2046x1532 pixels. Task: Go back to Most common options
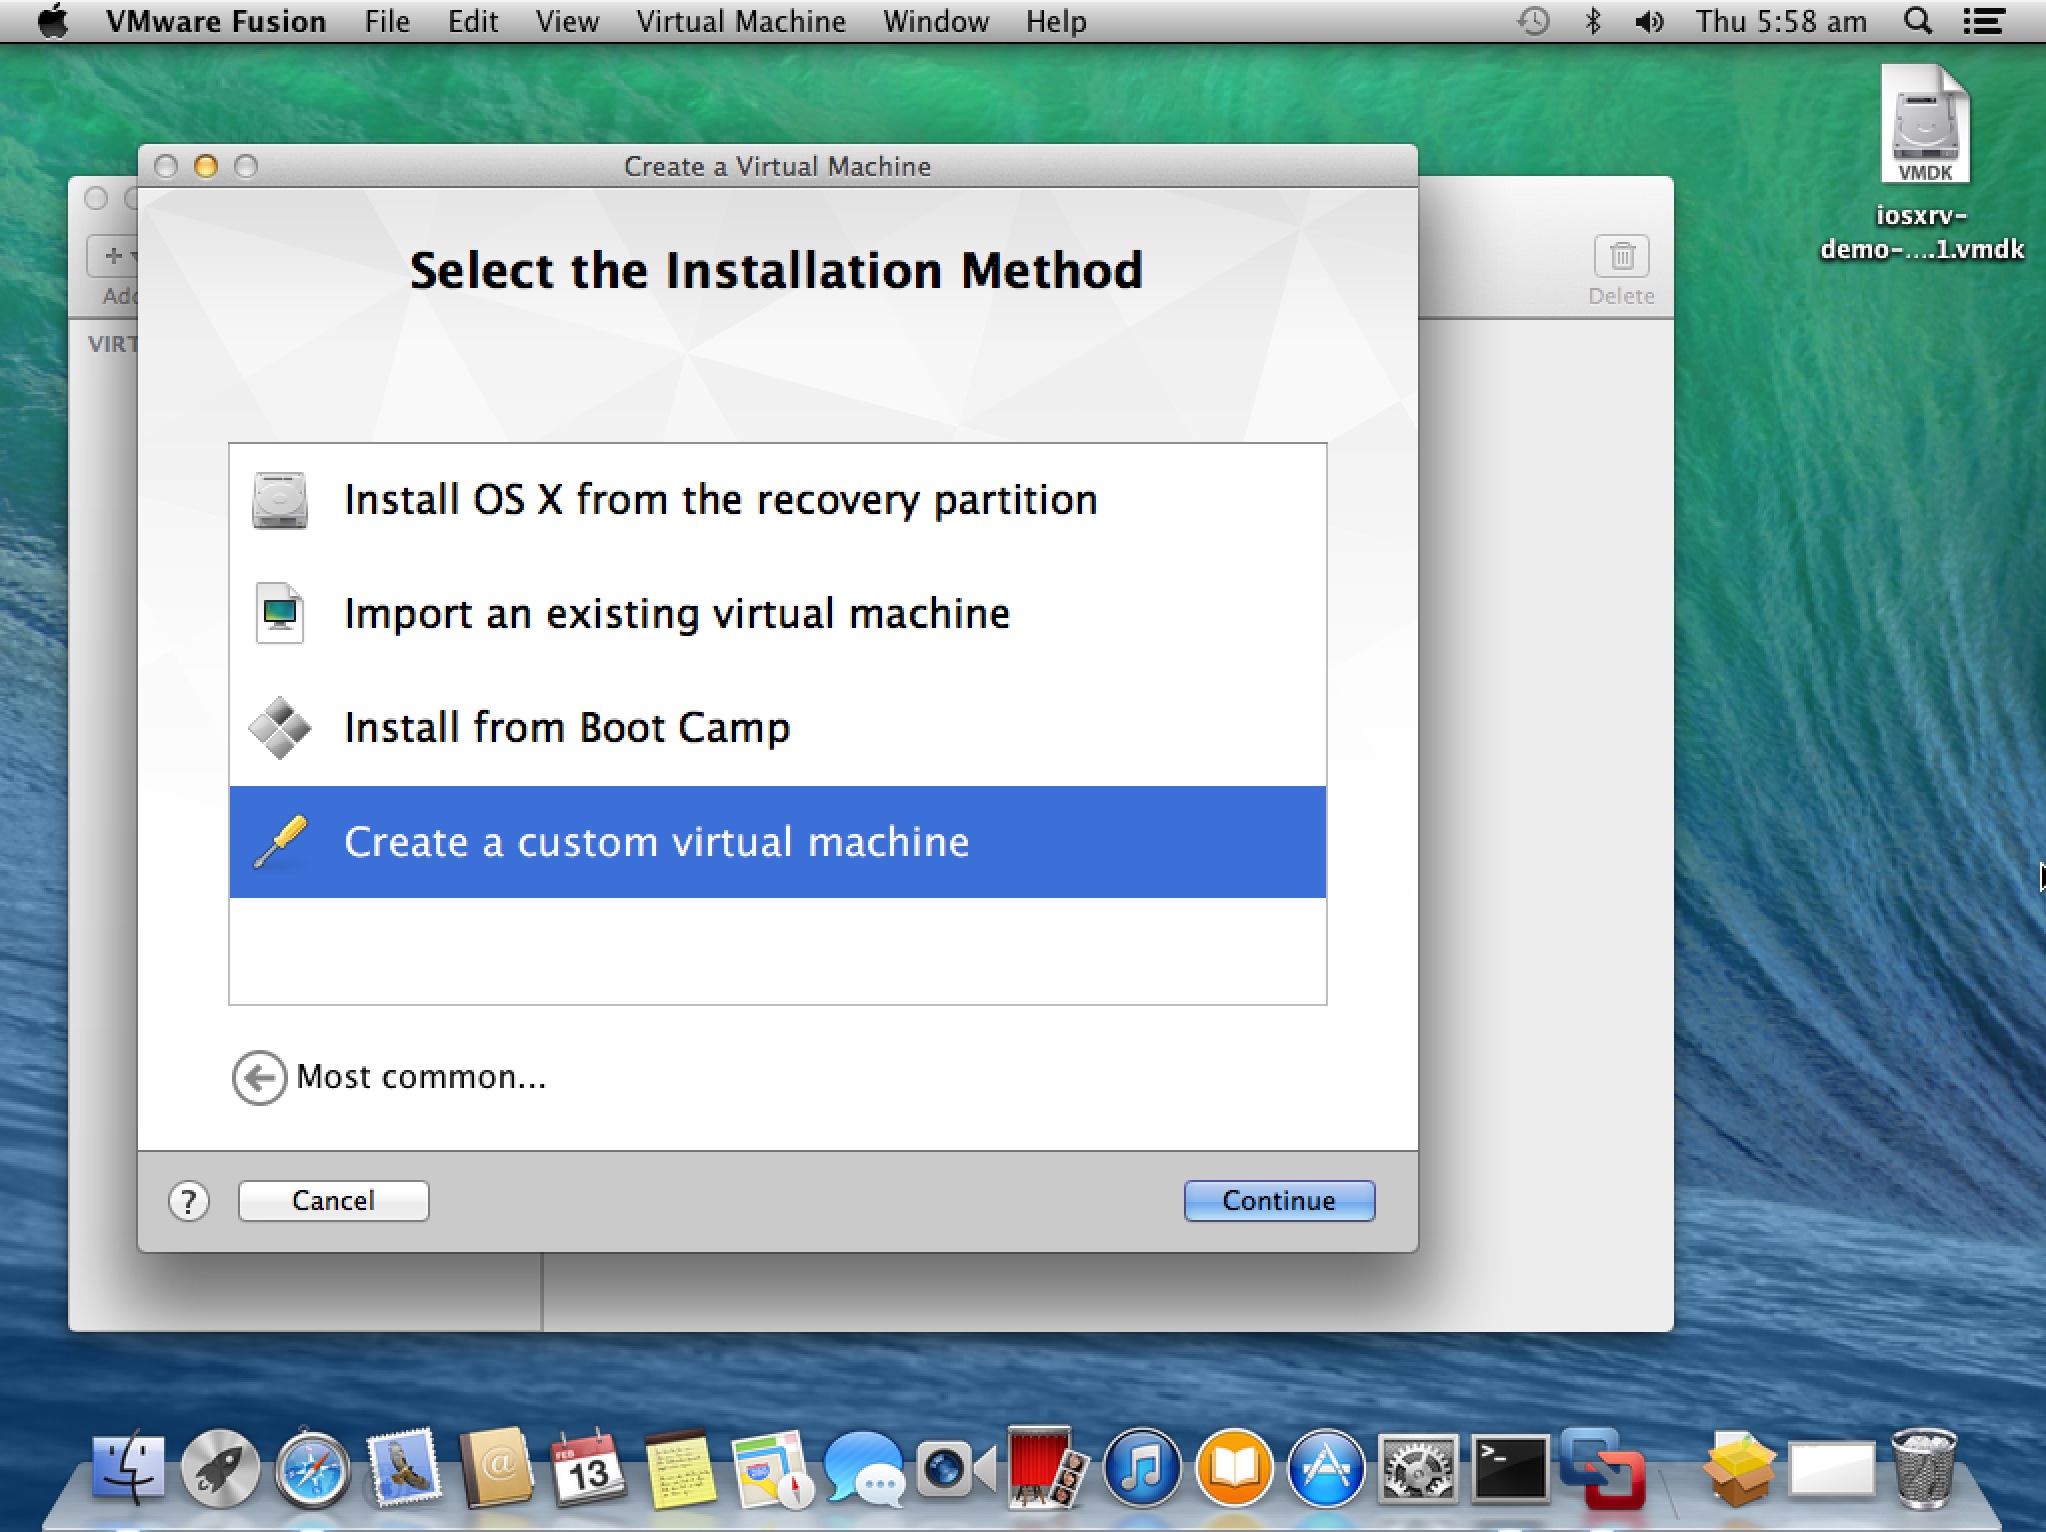pos(390,1077)
